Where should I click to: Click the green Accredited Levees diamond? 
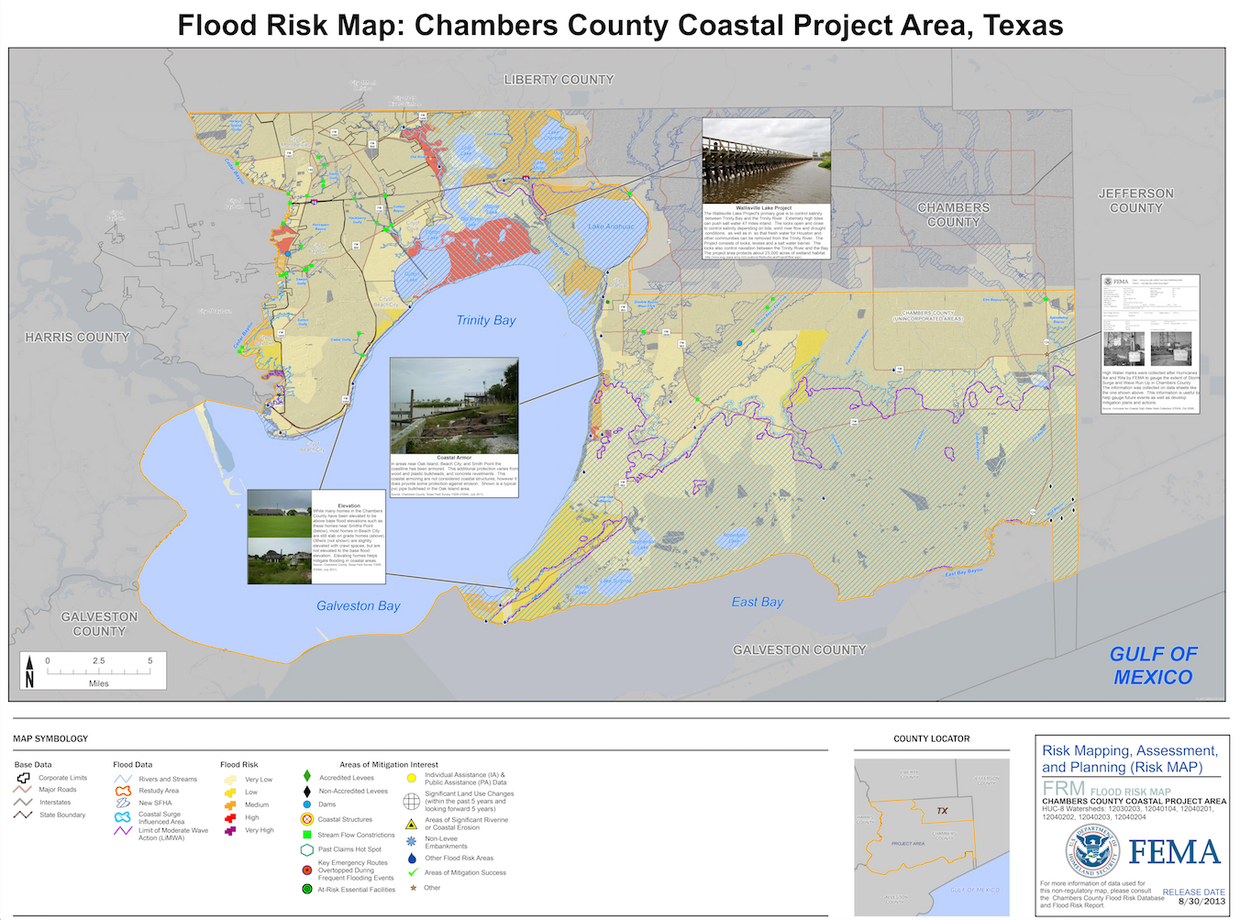(306, 777)
